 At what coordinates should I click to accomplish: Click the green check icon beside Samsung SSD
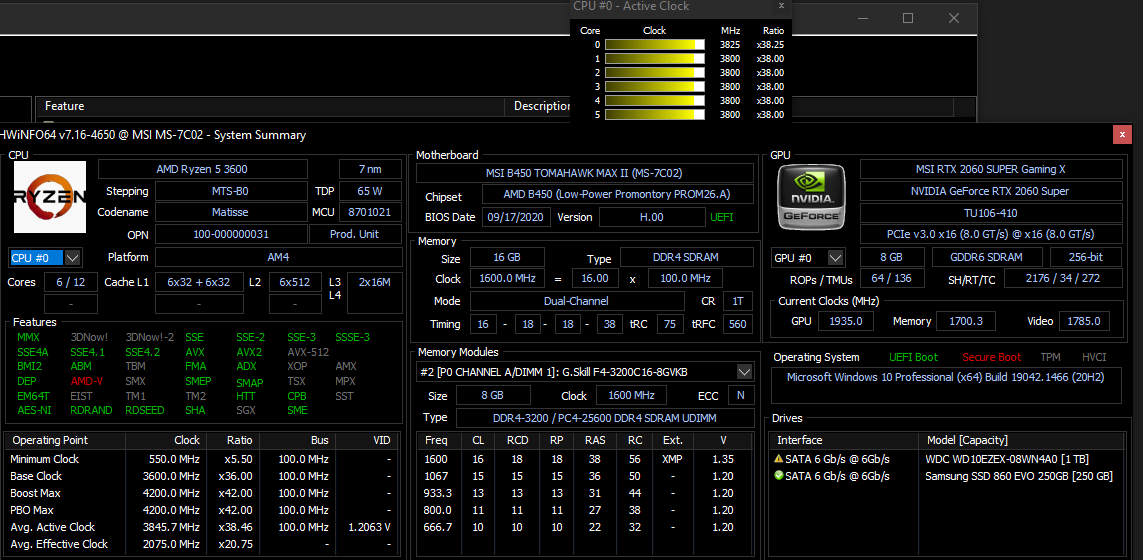[x=779, y=476]
